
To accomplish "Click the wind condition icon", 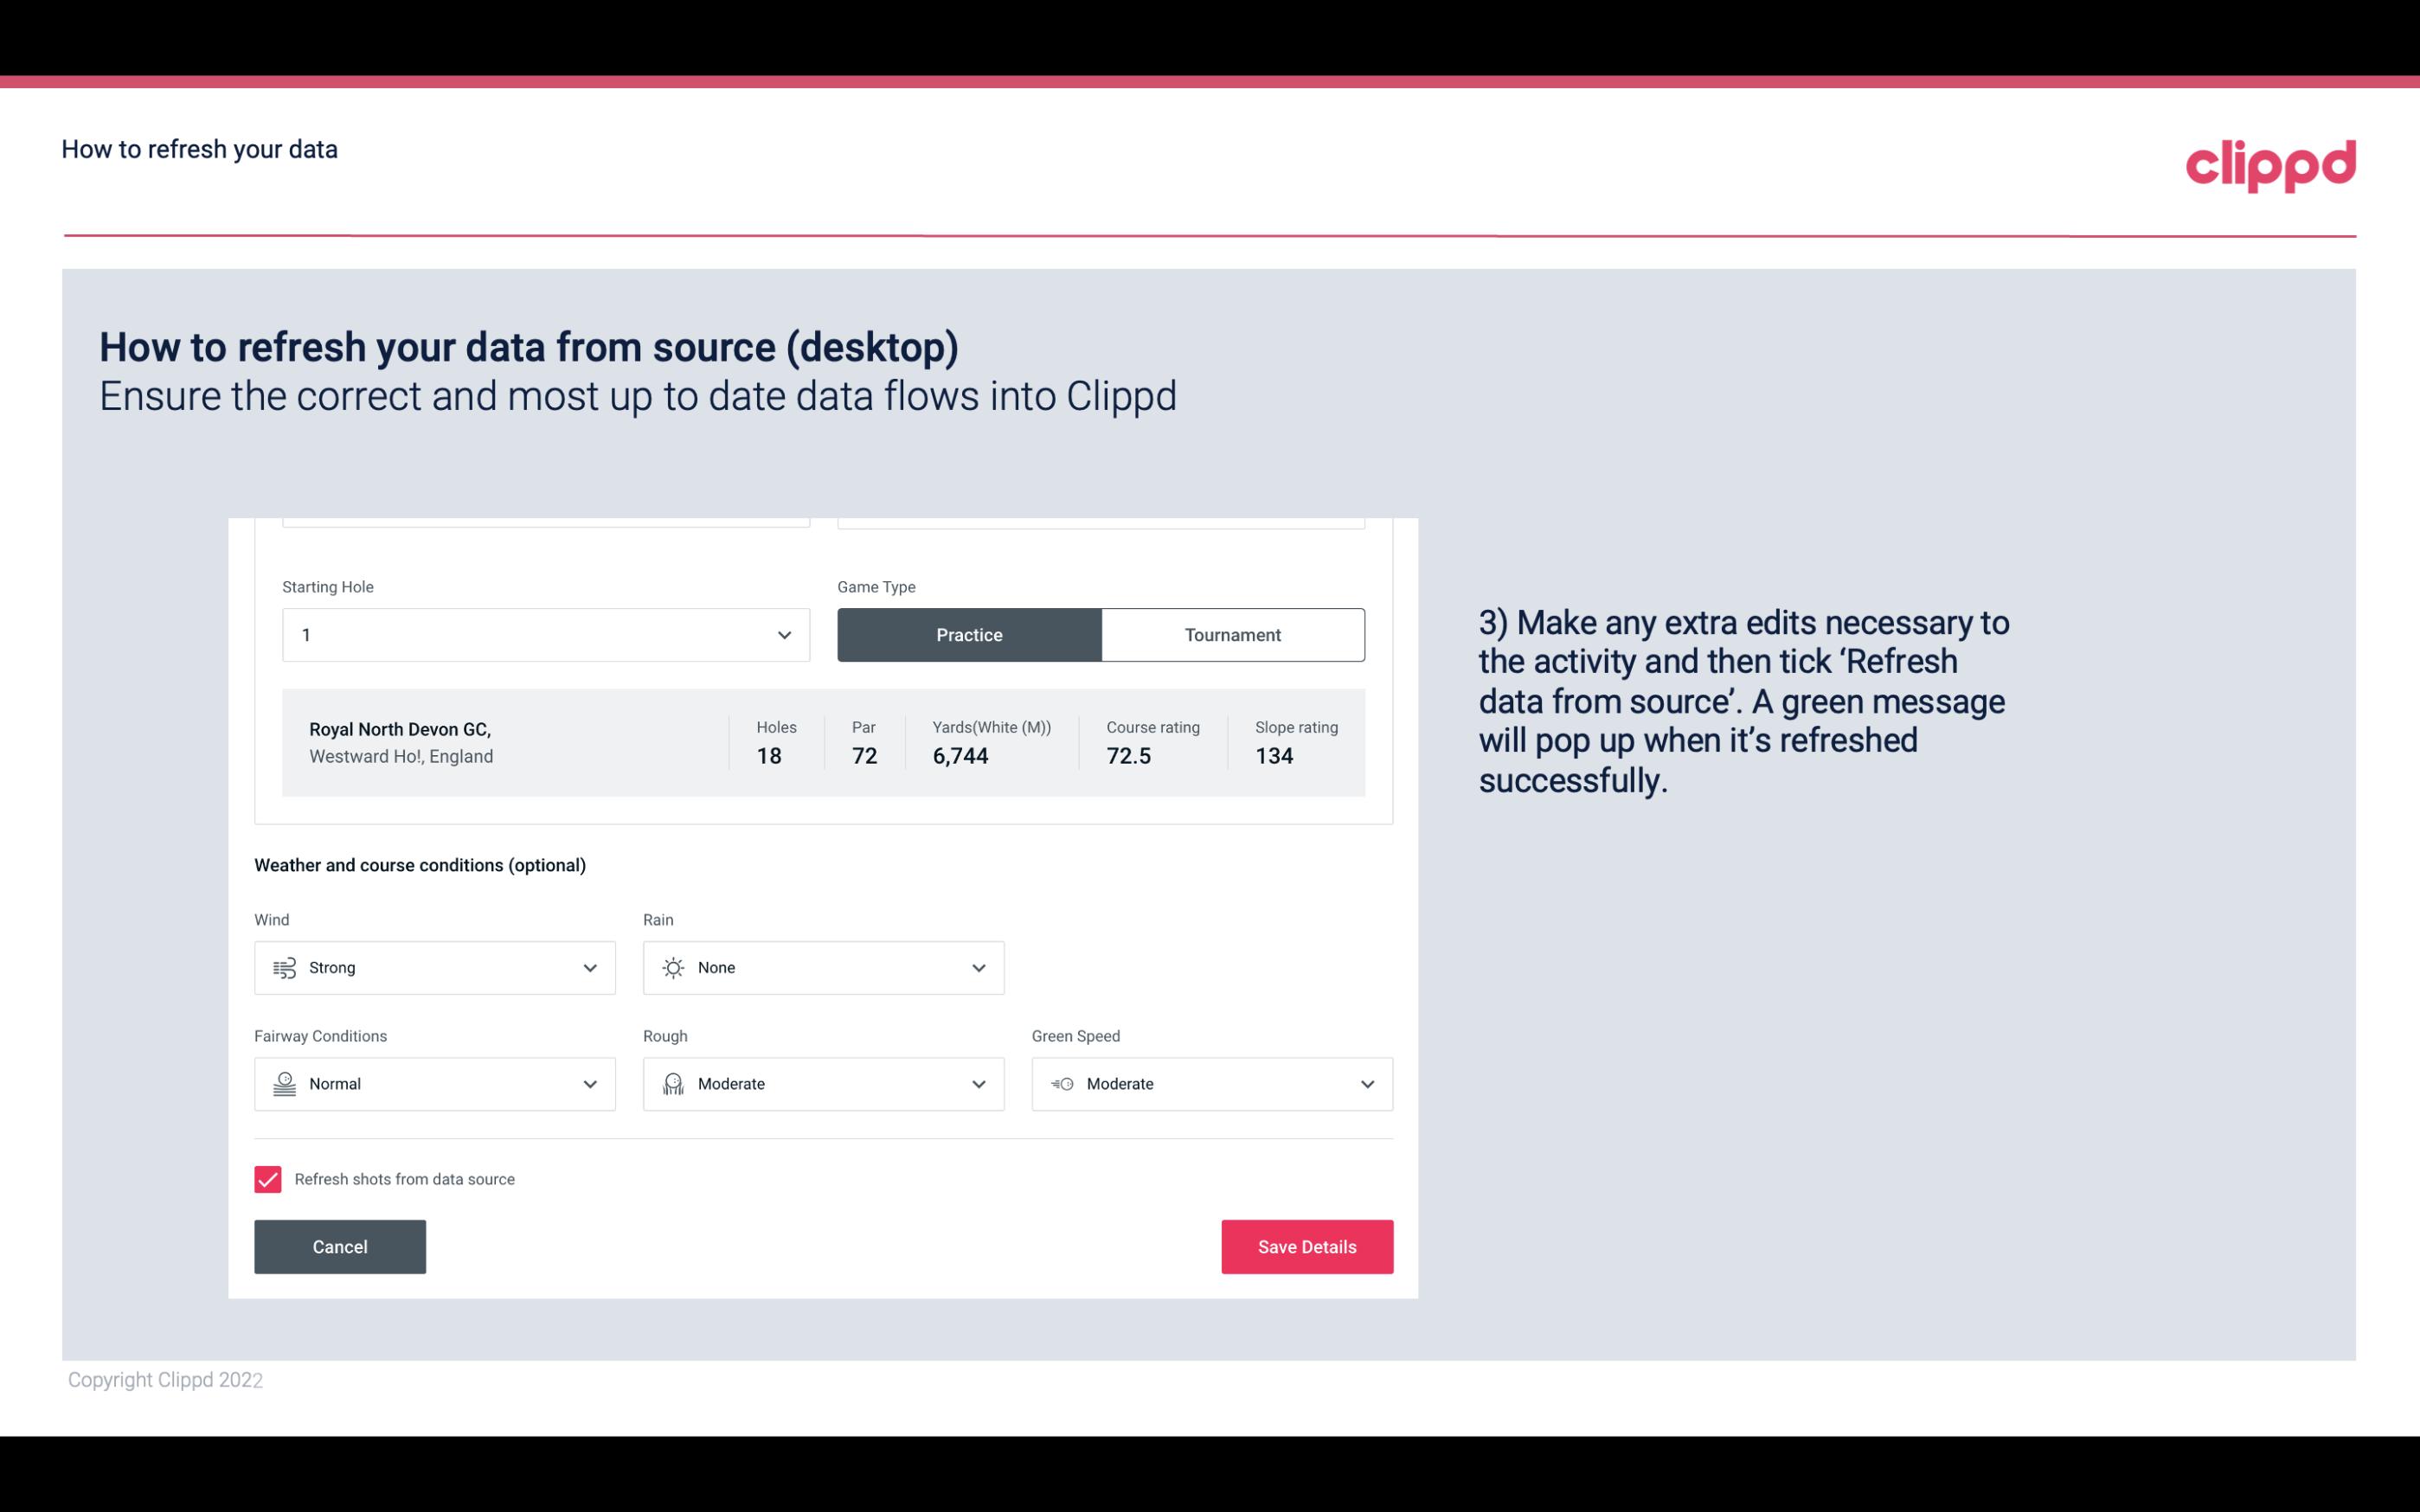I will coord(284,967).
